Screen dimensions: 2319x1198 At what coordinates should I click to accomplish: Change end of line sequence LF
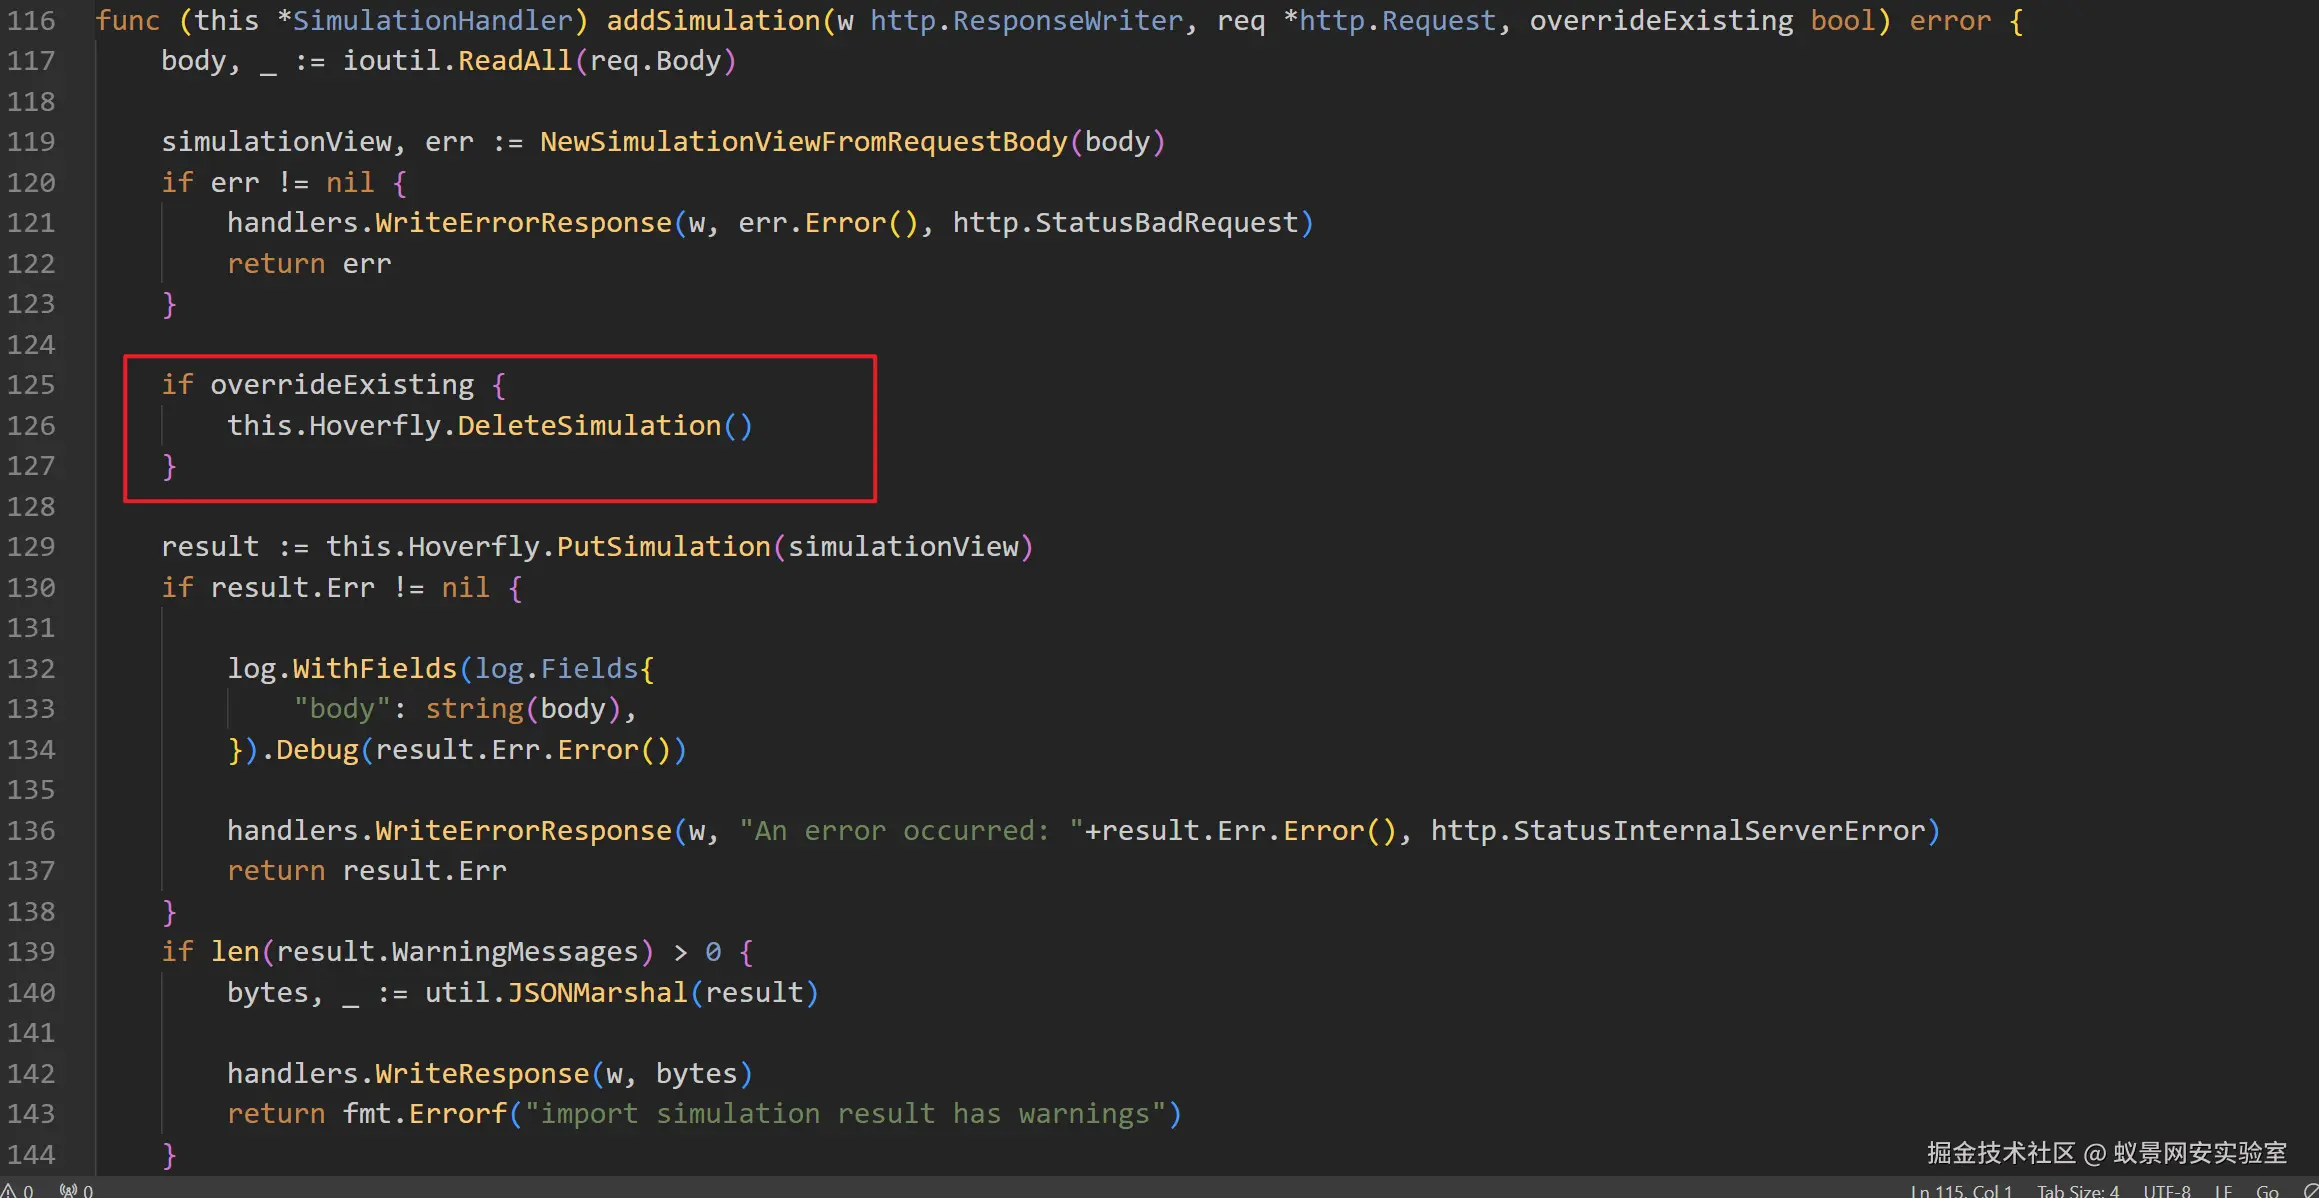tap(2223, 1190)
